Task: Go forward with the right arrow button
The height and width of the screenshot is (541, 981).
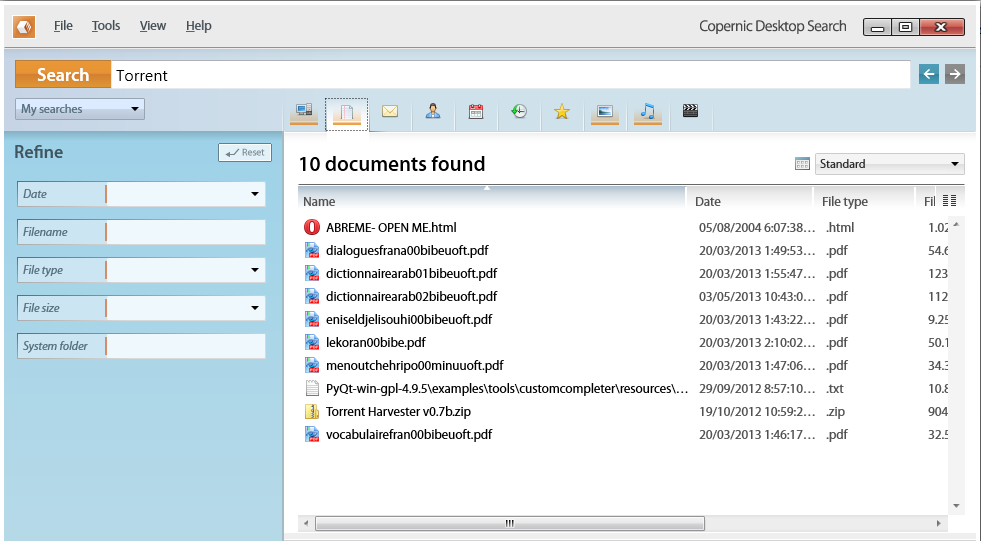Action: (x=955, y=74)
